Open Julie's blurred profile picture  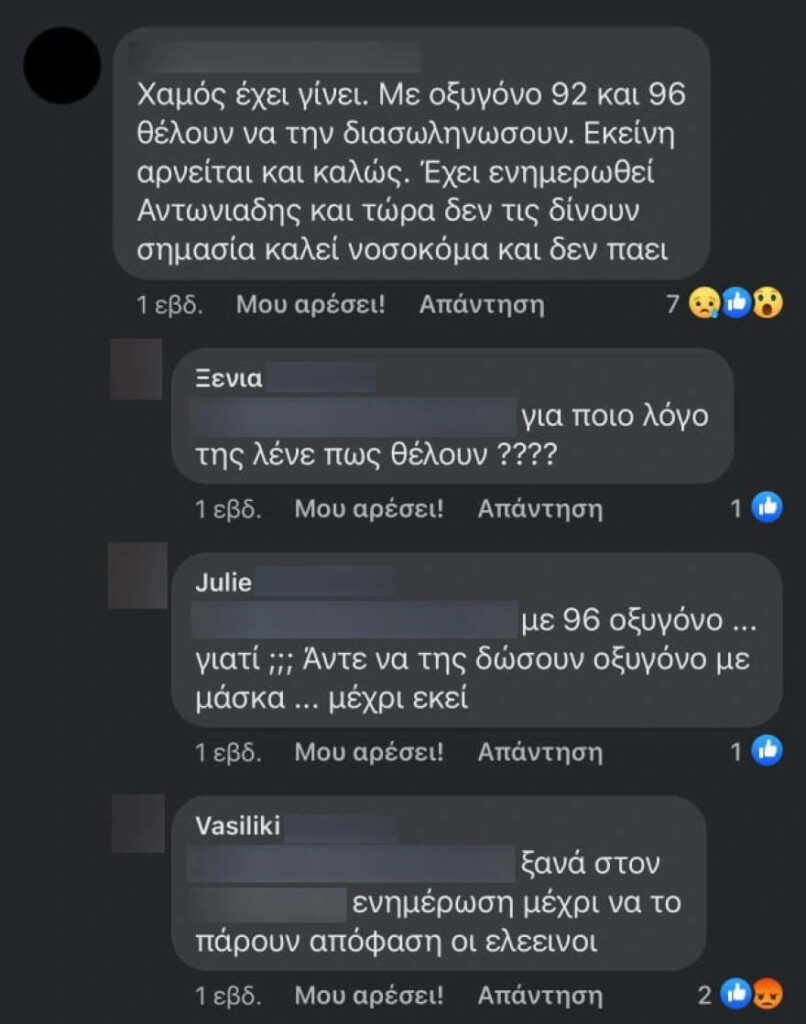pyautogui.click(x=138, y=575)
